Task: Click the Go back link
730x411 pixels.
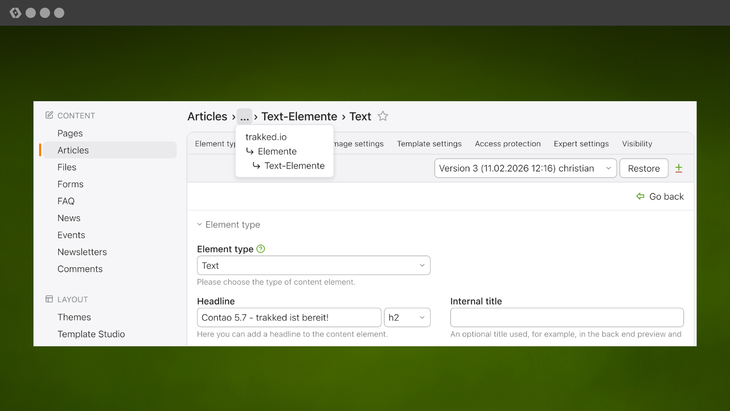Action: 666,197
